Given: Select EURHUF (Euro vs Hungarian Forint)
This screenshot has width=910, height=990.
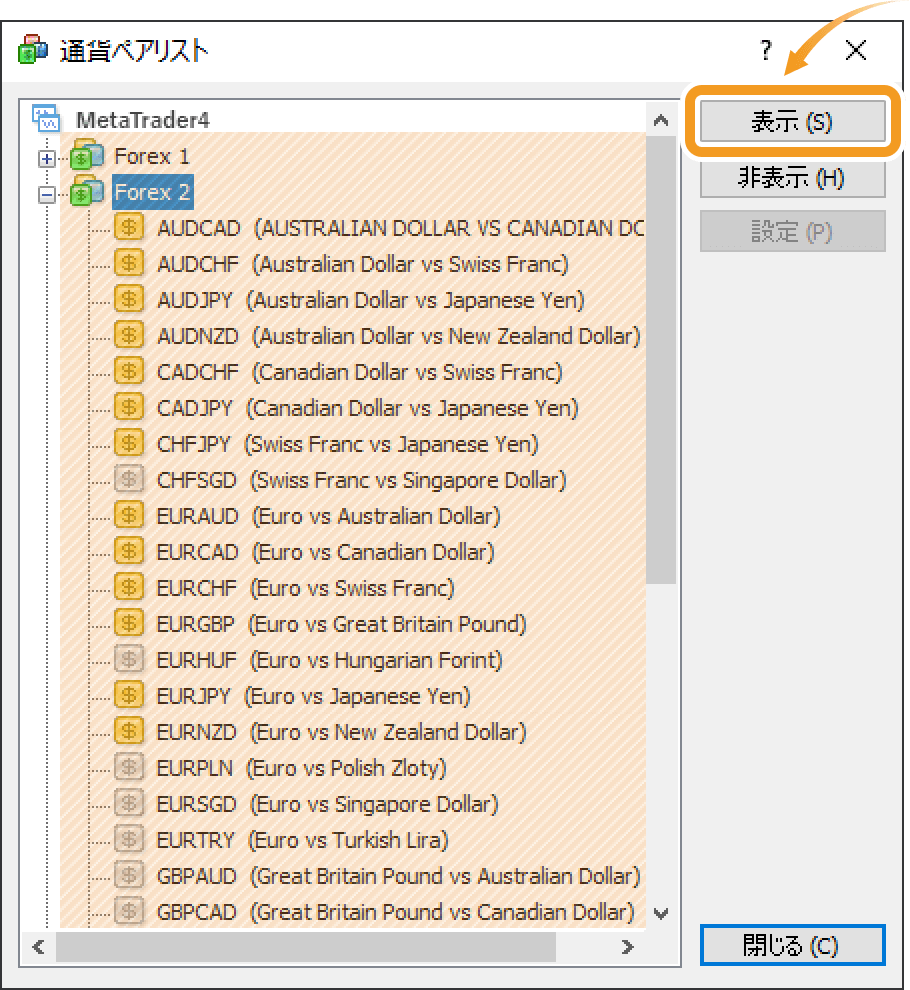Looking at the screenshot, I should click(x=330, y=660).
